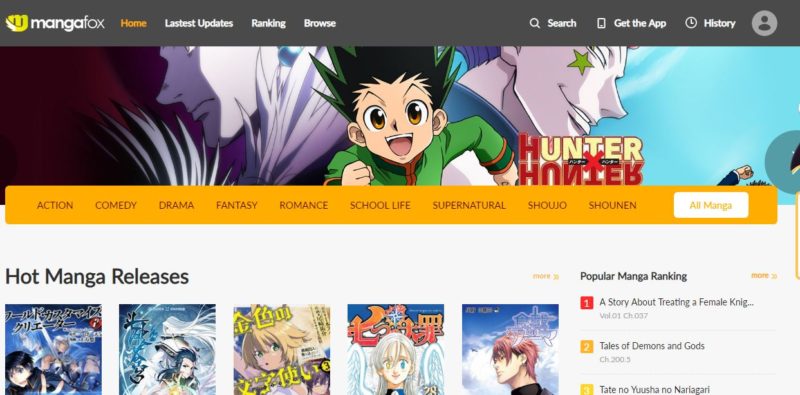Image resolution: width=800 pixels, height=395 pixels.
Task: Click the Popular Manga Ranking heading
Action: (x=633, y=276)
